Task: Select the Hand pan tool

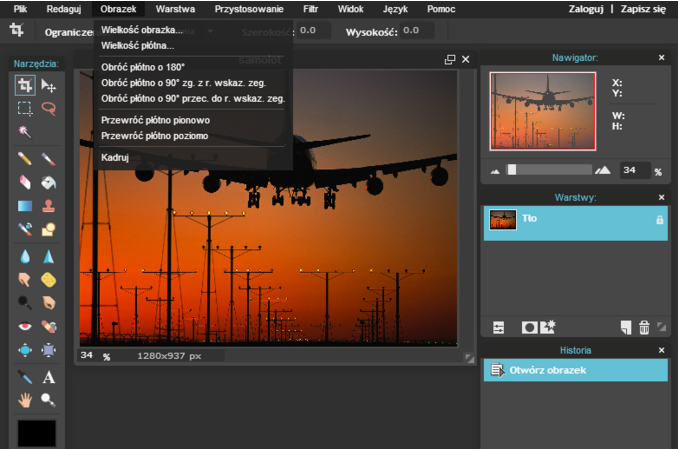Action: (x=25, y=400)
